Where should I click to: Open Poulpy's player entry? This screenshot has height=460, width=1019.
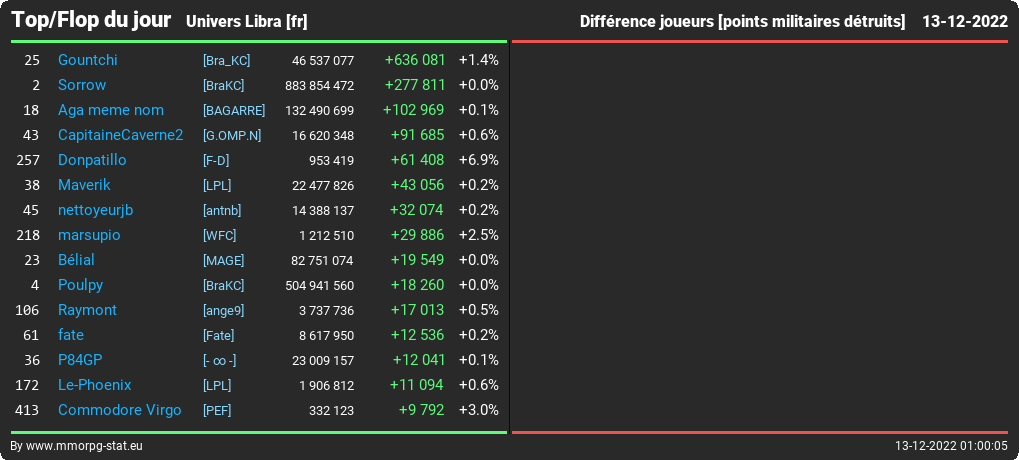[81, 285]
